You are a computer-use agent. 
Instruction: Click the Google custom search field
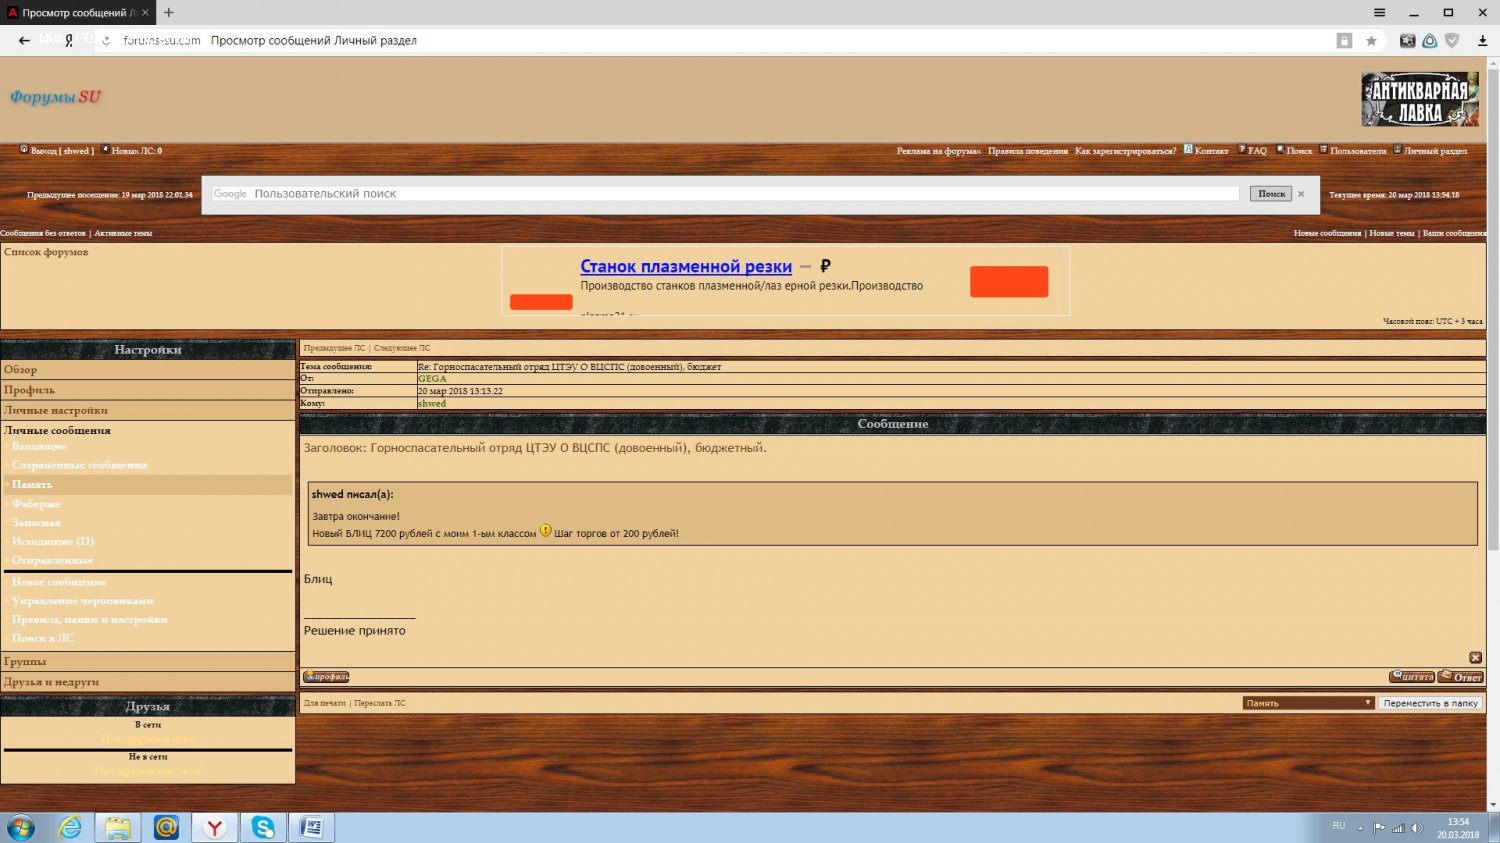[x=725, y=194]
